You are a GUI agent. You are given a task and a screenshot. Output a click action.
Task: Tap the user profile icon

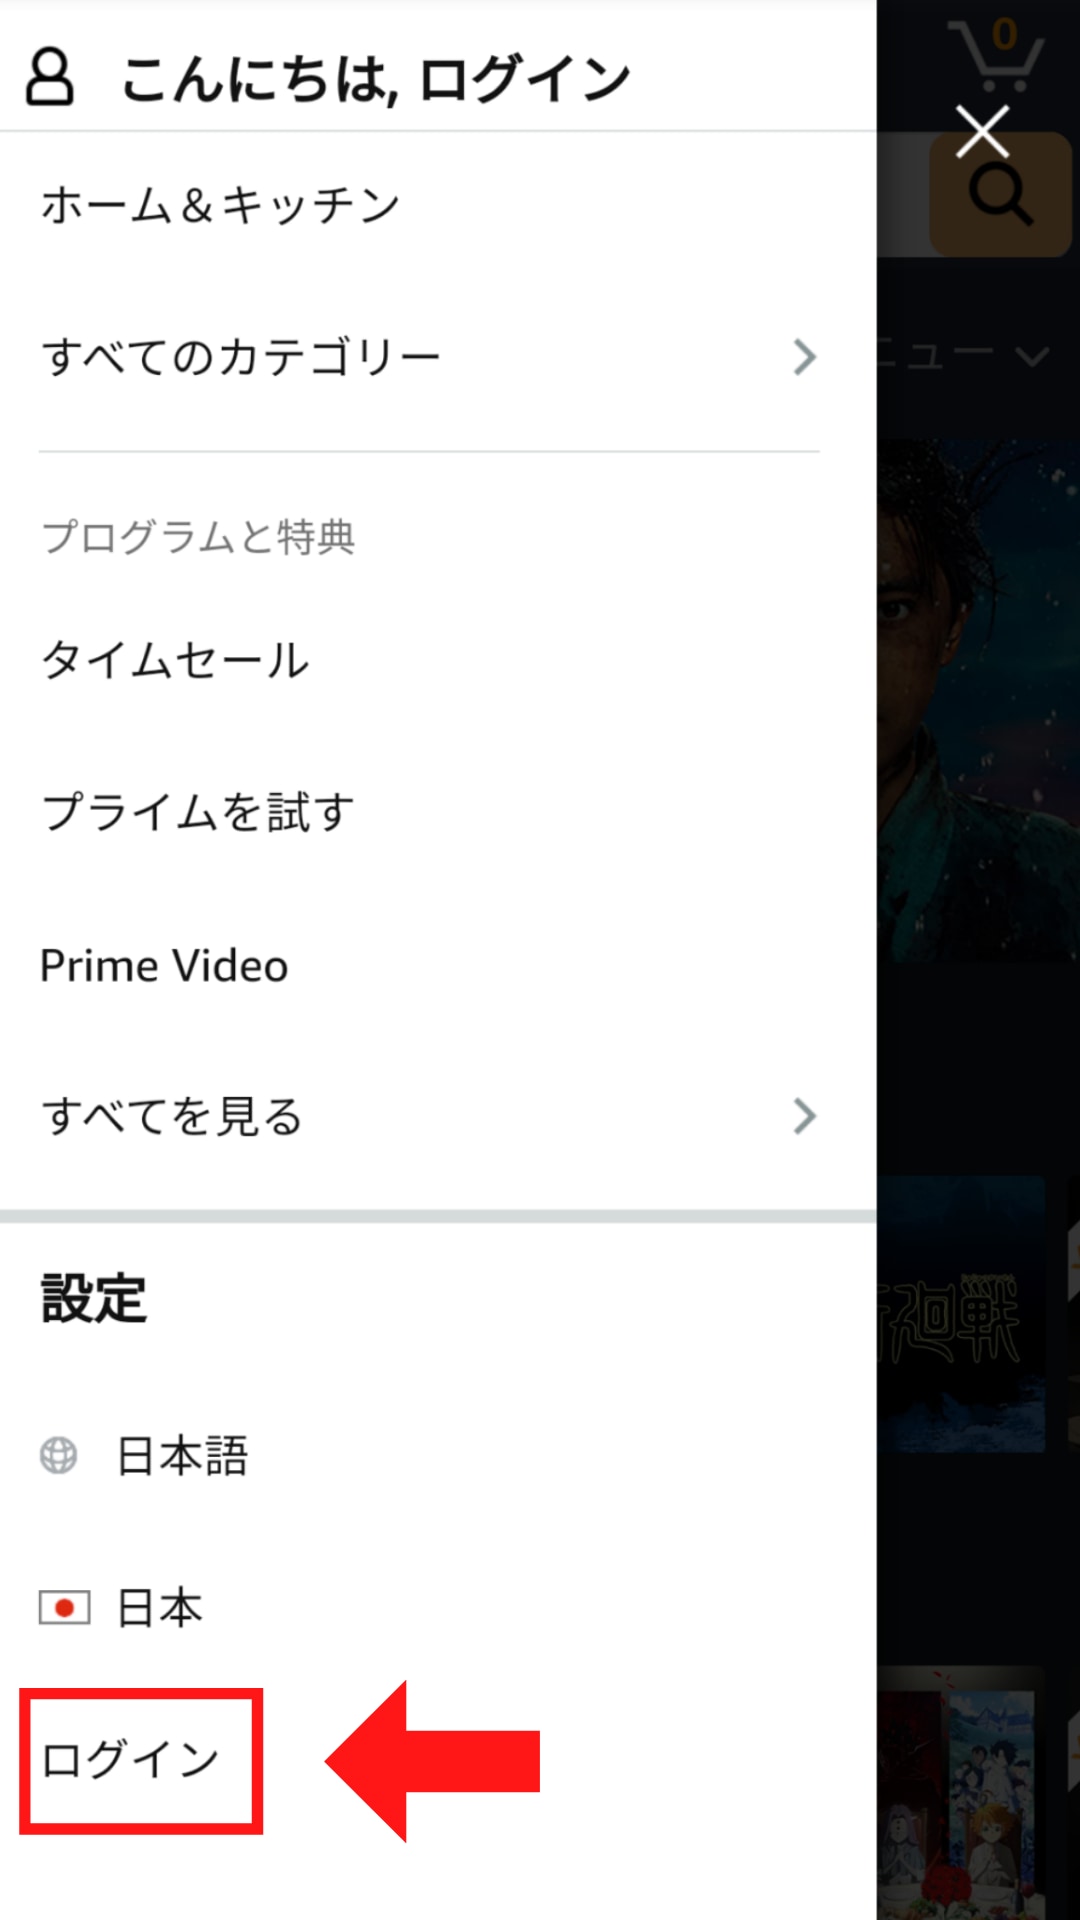coord(49,78)
